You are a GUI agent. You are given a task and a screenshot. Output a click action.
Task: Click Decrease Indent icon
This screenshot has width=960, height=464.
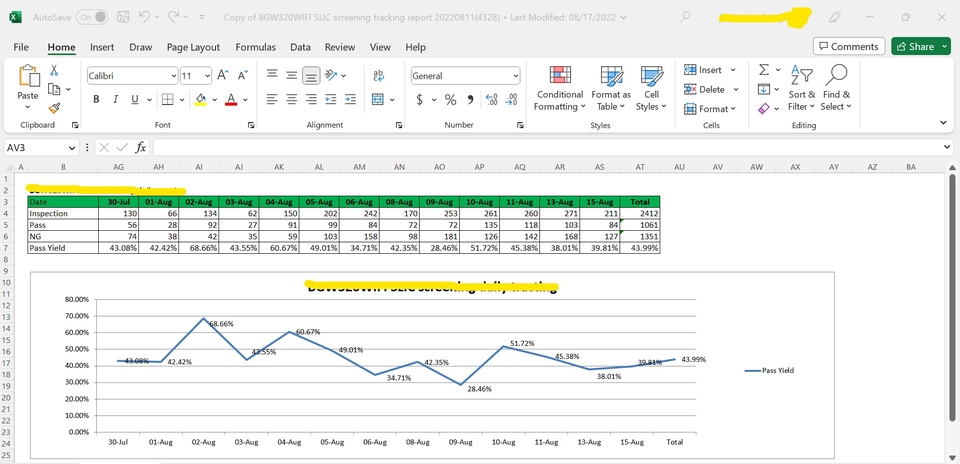331,99
